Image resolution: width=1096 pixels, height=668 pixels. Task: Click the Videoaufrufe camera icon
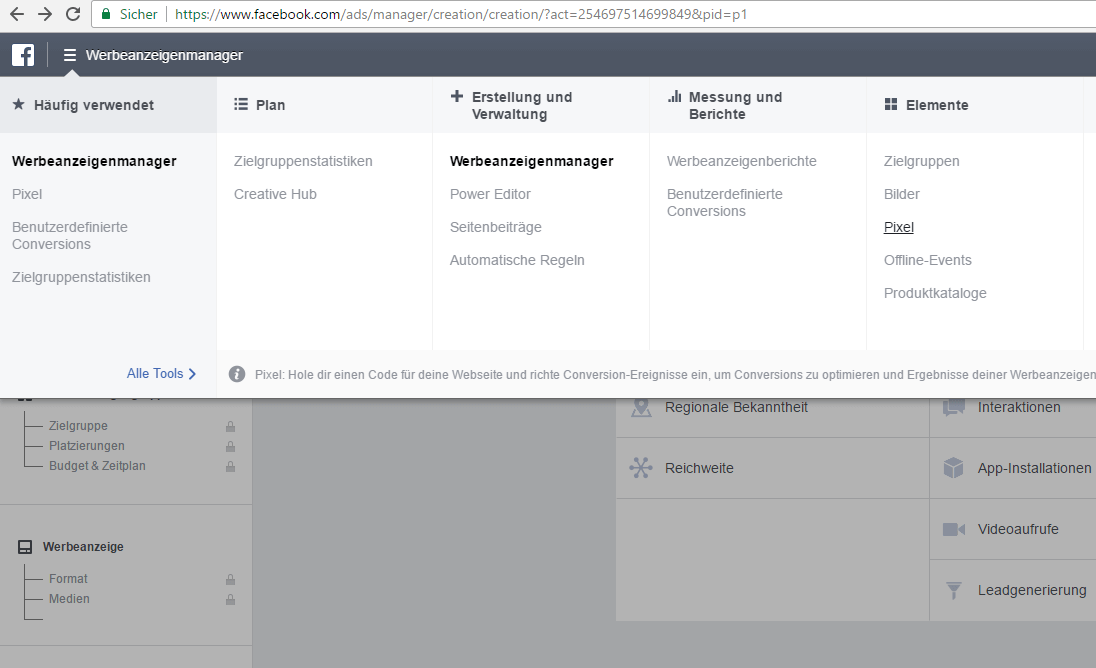pos(953,529)
